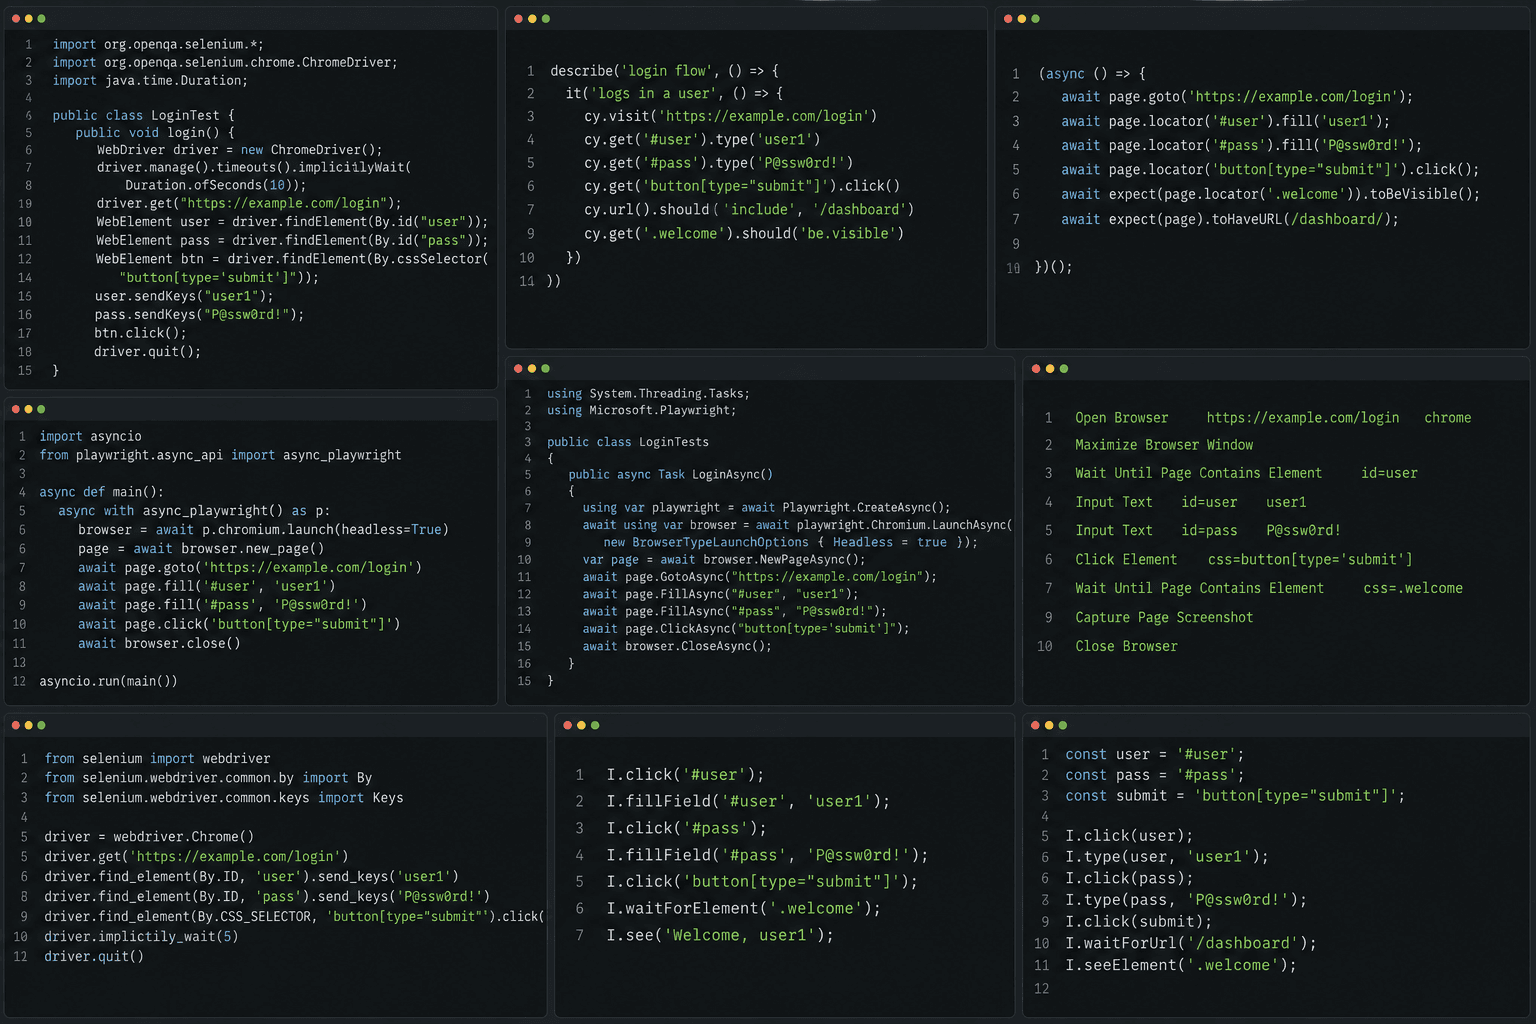Close the Python selenium webdriver window

click(16, 725)
